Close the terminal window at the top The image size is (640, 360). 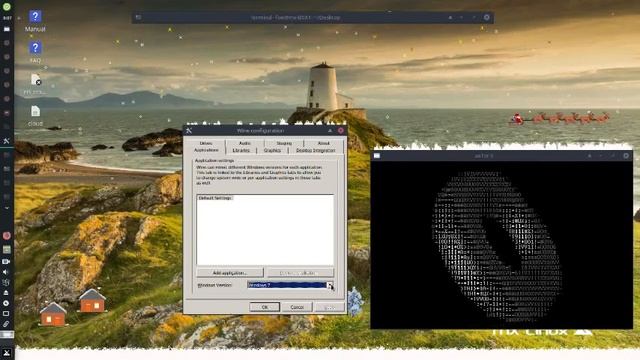tap(487, 17)
